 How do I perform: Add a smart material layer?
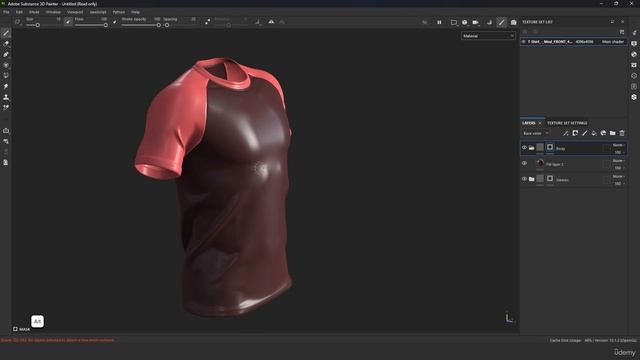click(603, 133)
